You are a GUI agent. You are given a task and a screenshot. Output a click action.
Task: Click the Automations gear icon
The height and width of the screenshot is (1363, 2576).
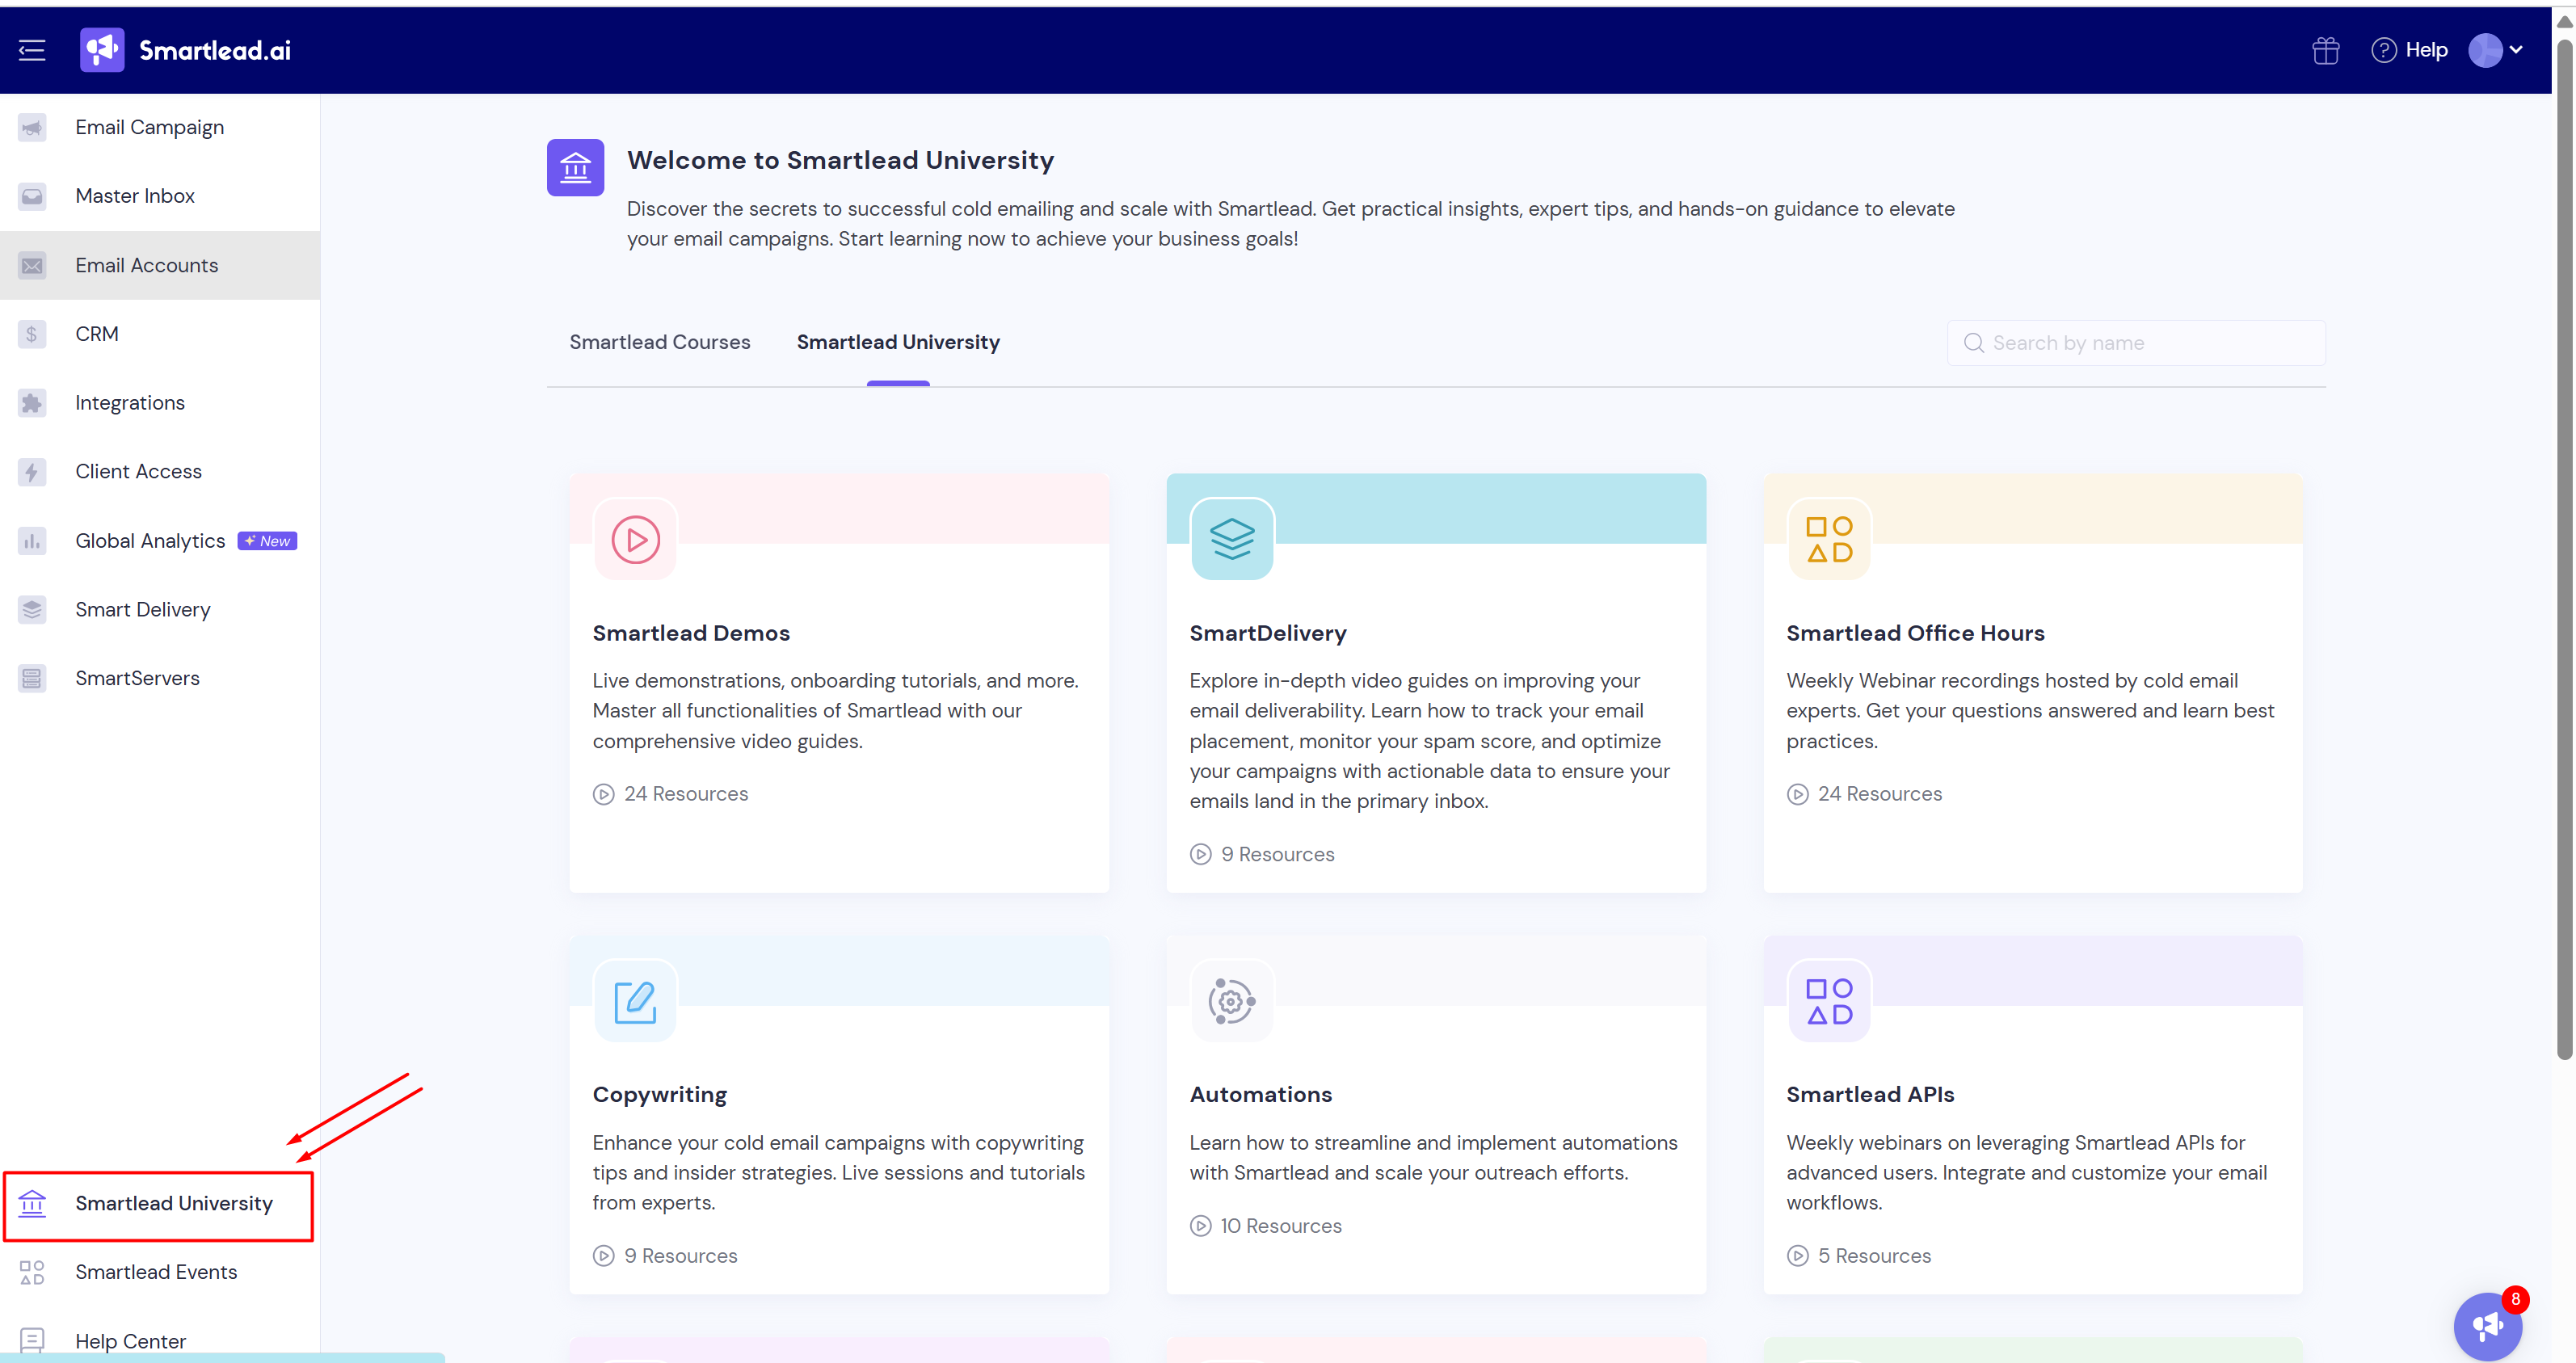[x=1232, y=1001]
